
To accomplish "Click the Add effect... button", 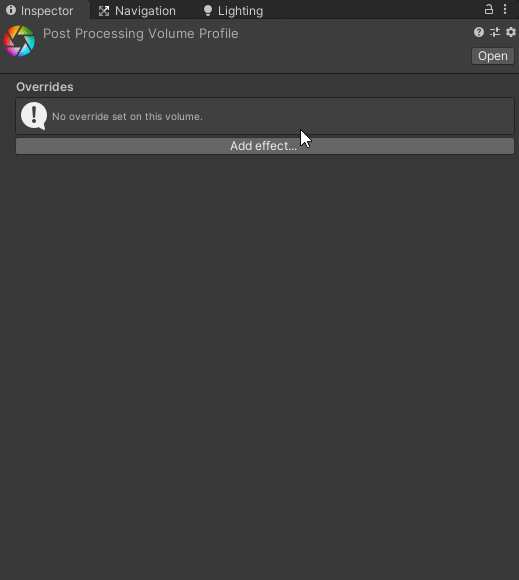I will pyautogui.click(x=265, y=146).
